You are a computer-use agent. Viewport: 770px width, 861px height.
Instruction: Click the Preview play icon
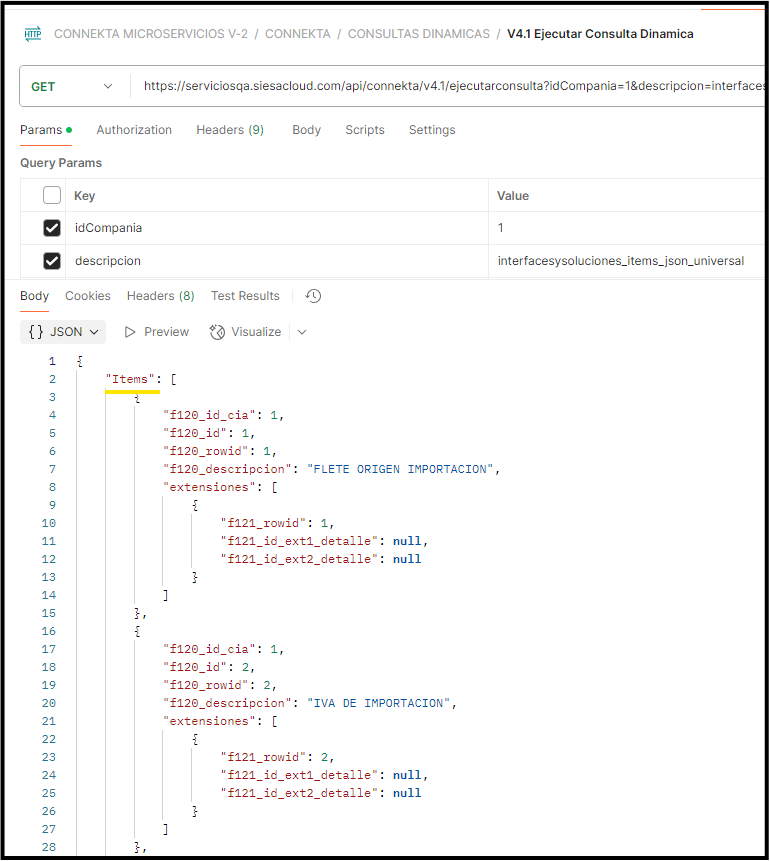(130, 332)
